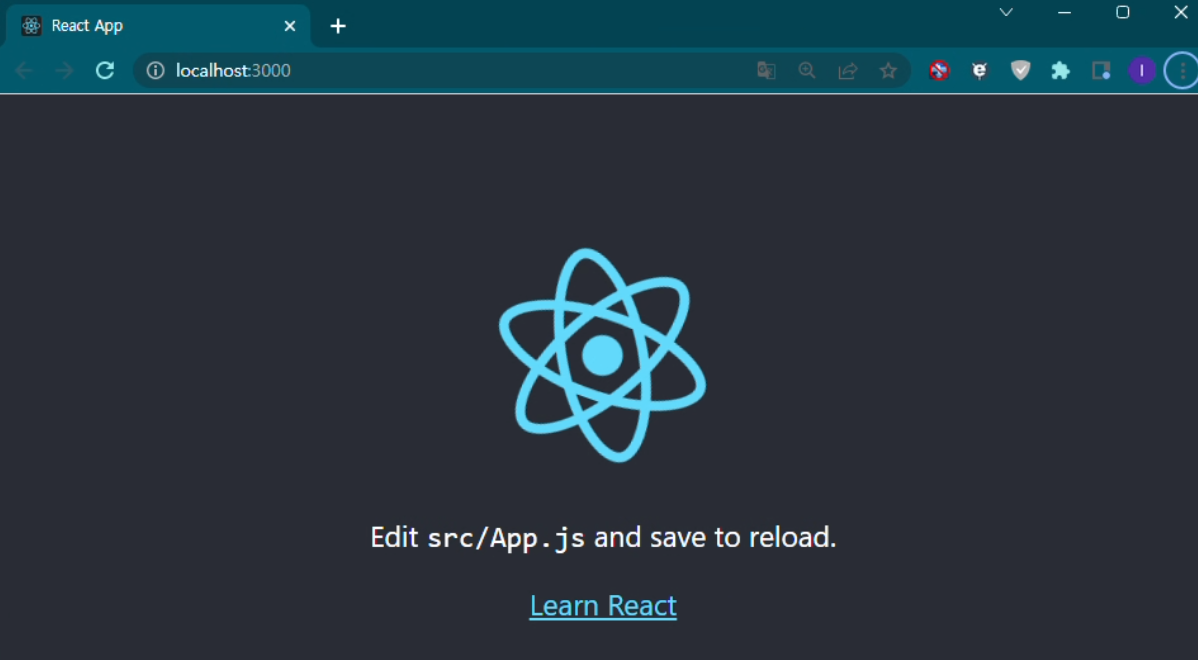Open the Google Translate page icon
This screenshot has height=660, width=1198.
766,70
